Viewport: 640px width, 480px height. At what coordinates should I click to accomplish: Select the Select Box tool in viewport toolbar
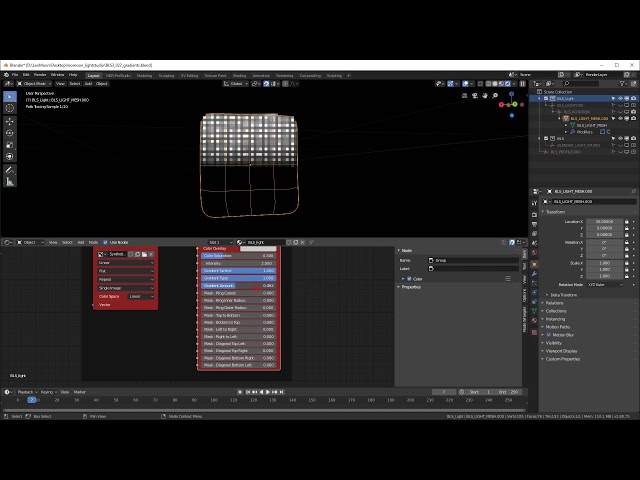pyautogui.click(x=10, y=96)
